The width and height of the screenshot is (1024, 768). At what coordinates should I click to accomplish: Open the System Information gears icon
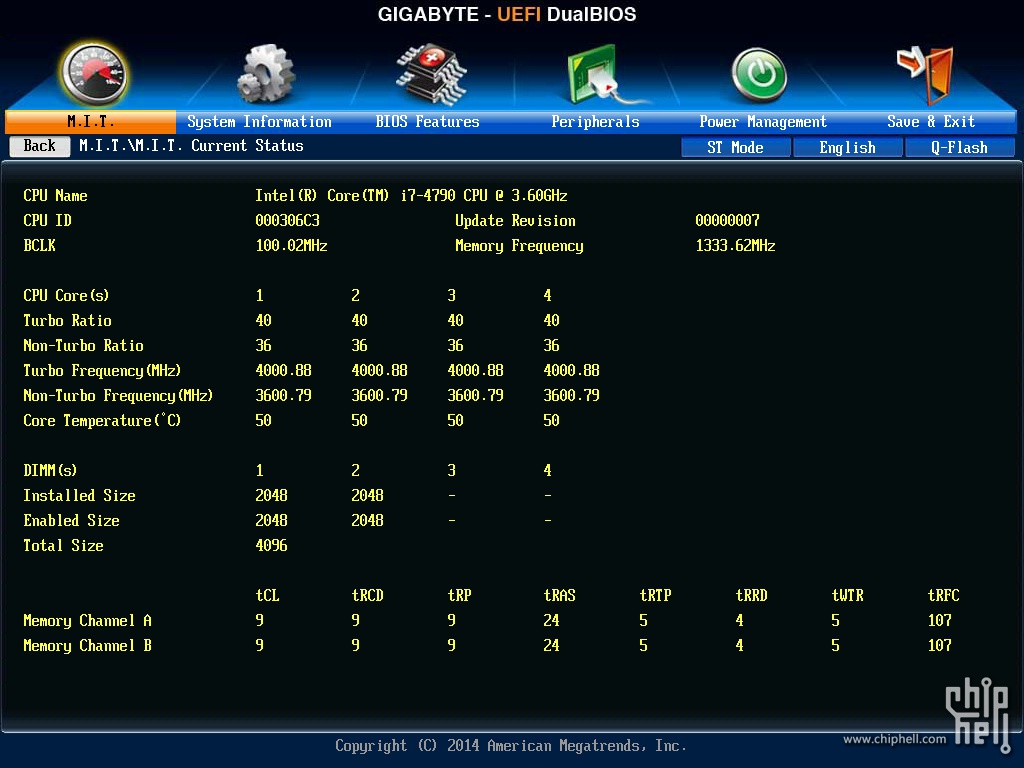point(266,74)
